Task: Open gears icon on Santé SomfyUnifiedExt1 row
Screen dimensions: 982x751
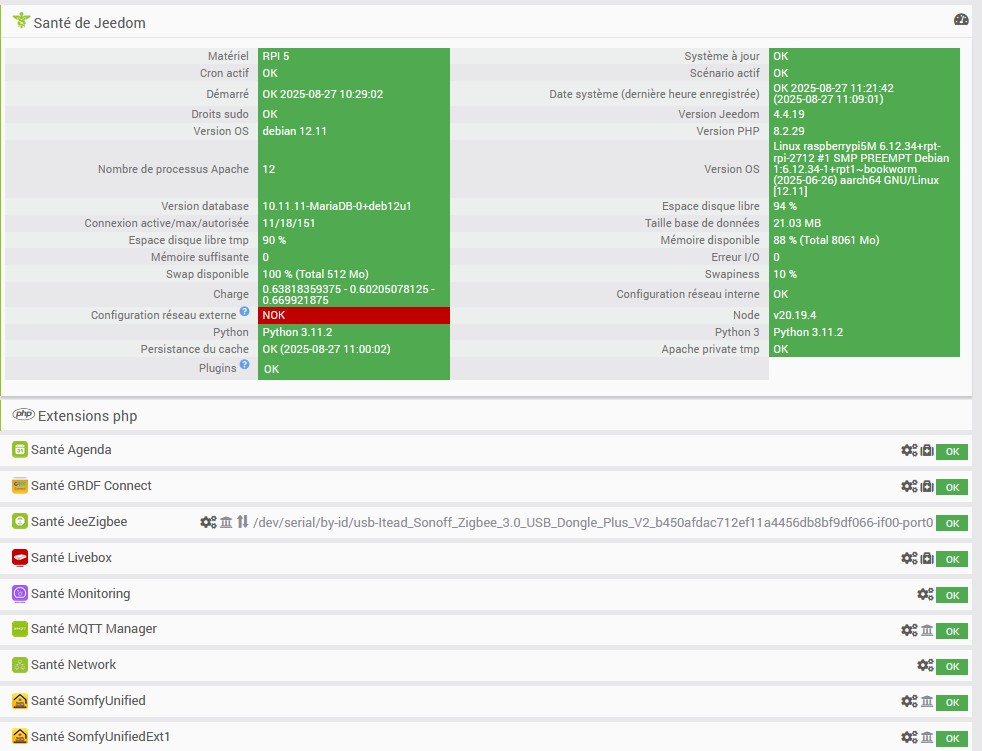Action: [909, 737]
